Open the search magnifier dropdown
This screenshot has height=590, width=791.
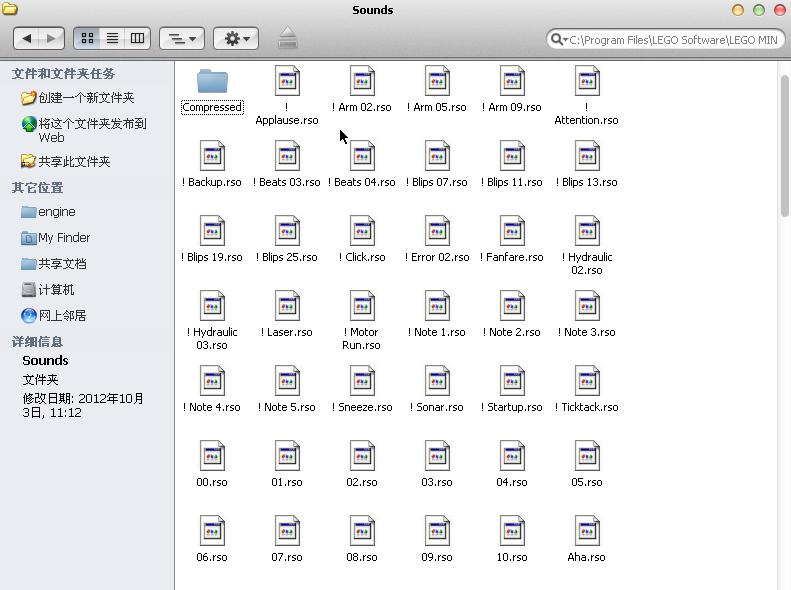(x=559, y=39)
